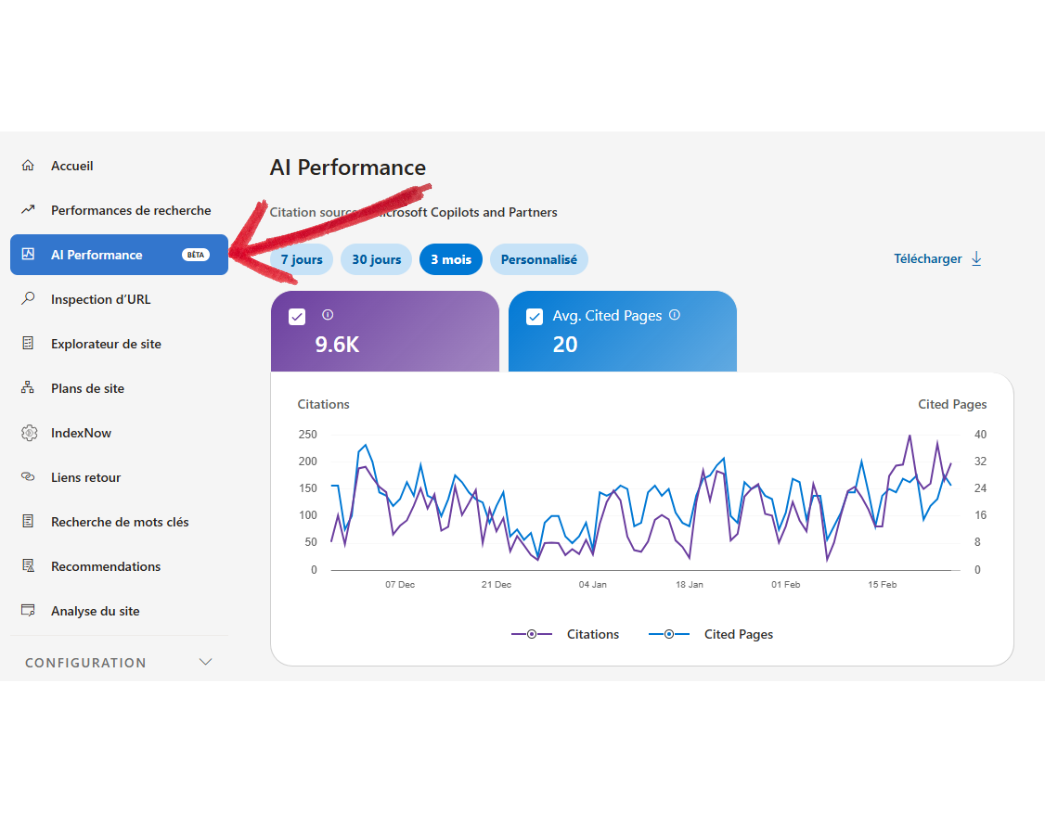Open Plans de site sitemap icon
The height and width of the screenshot is (813, 1045).
point(28,388)
